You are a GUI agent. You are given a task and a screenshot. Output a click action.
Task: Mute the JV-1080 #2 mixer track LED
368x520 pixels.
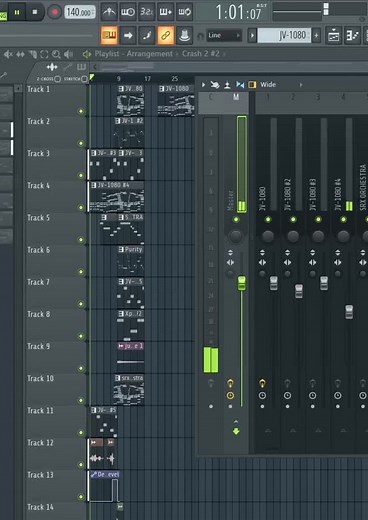pos(293,219)
